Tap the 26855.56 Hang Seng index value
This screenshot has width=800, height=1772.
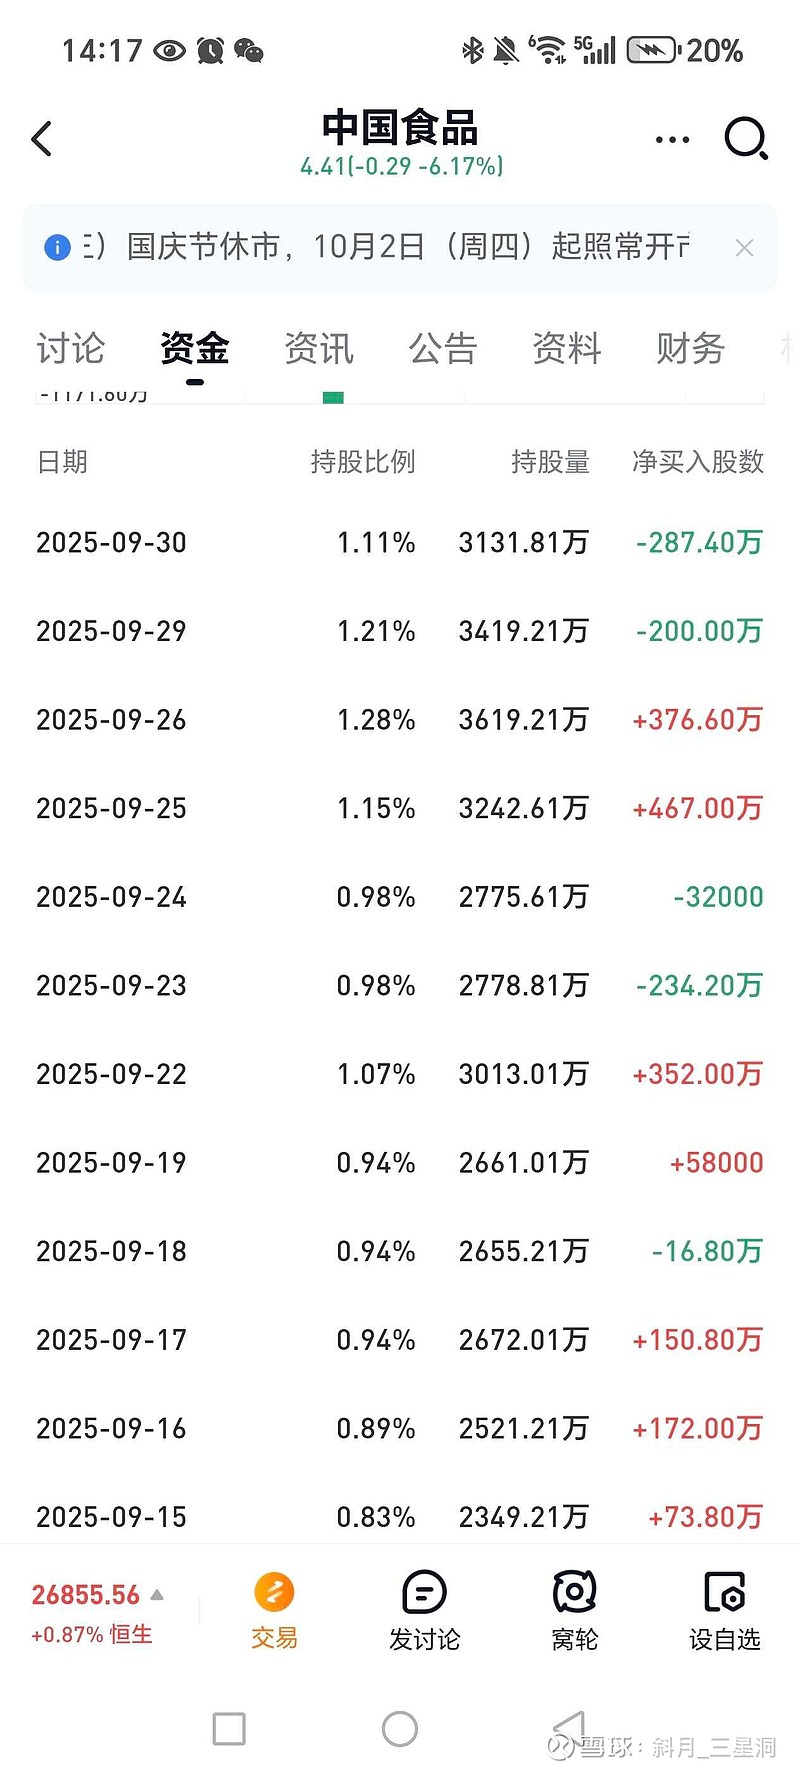[86, 1595]
